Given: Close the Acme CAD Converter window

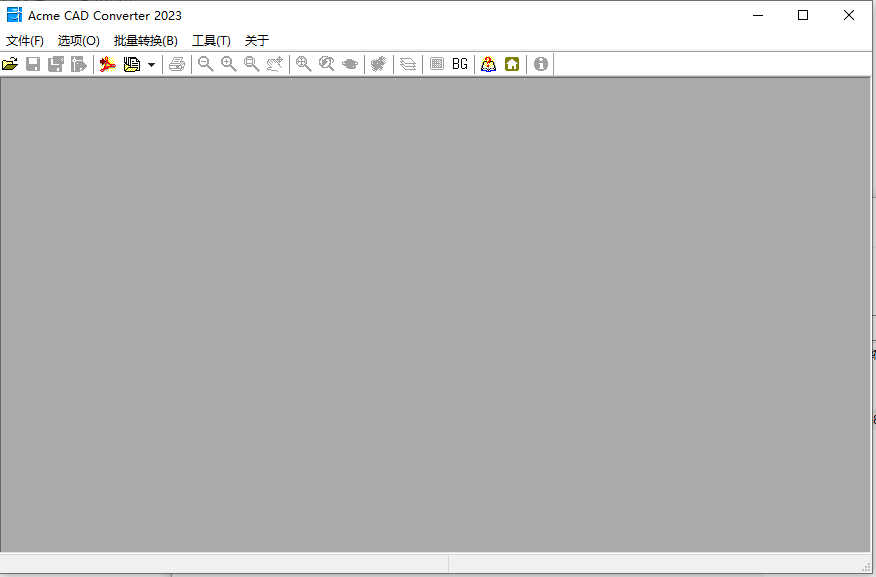Looking at the screenshot, I should point(849,16).
